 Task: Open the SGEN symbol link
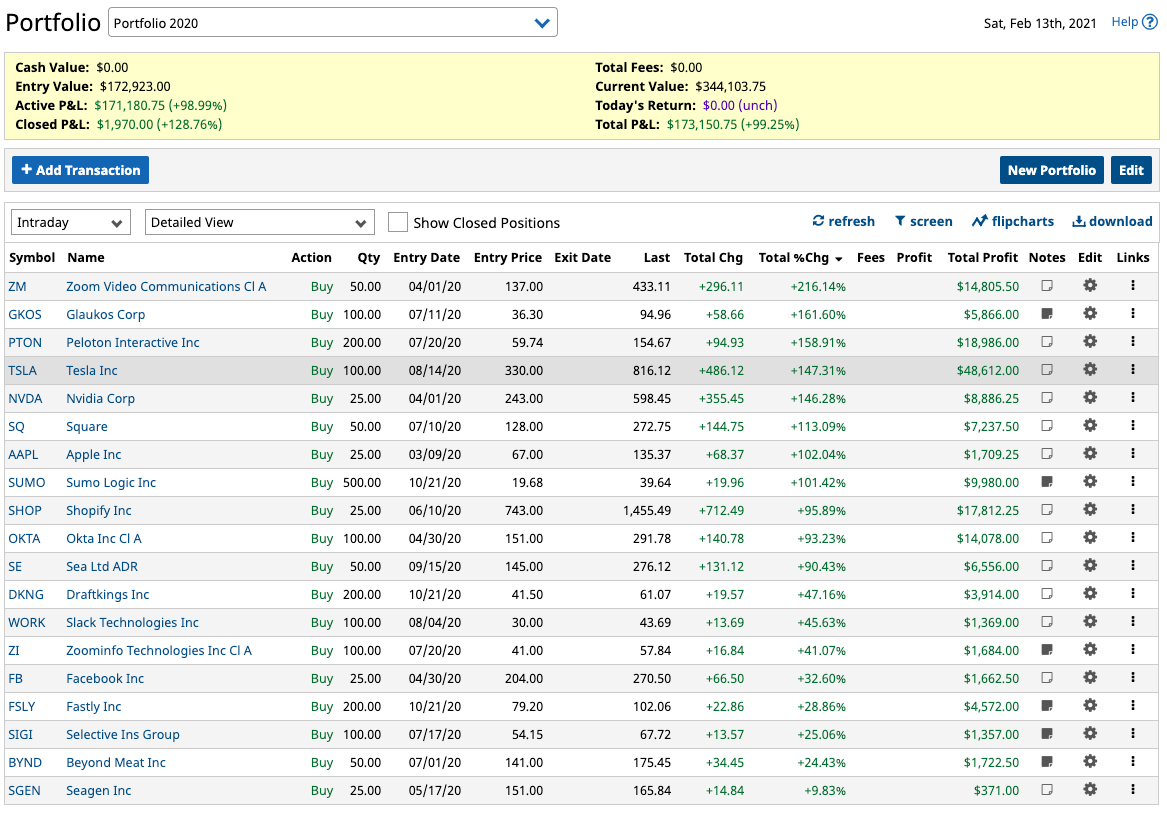click(25, 791)
